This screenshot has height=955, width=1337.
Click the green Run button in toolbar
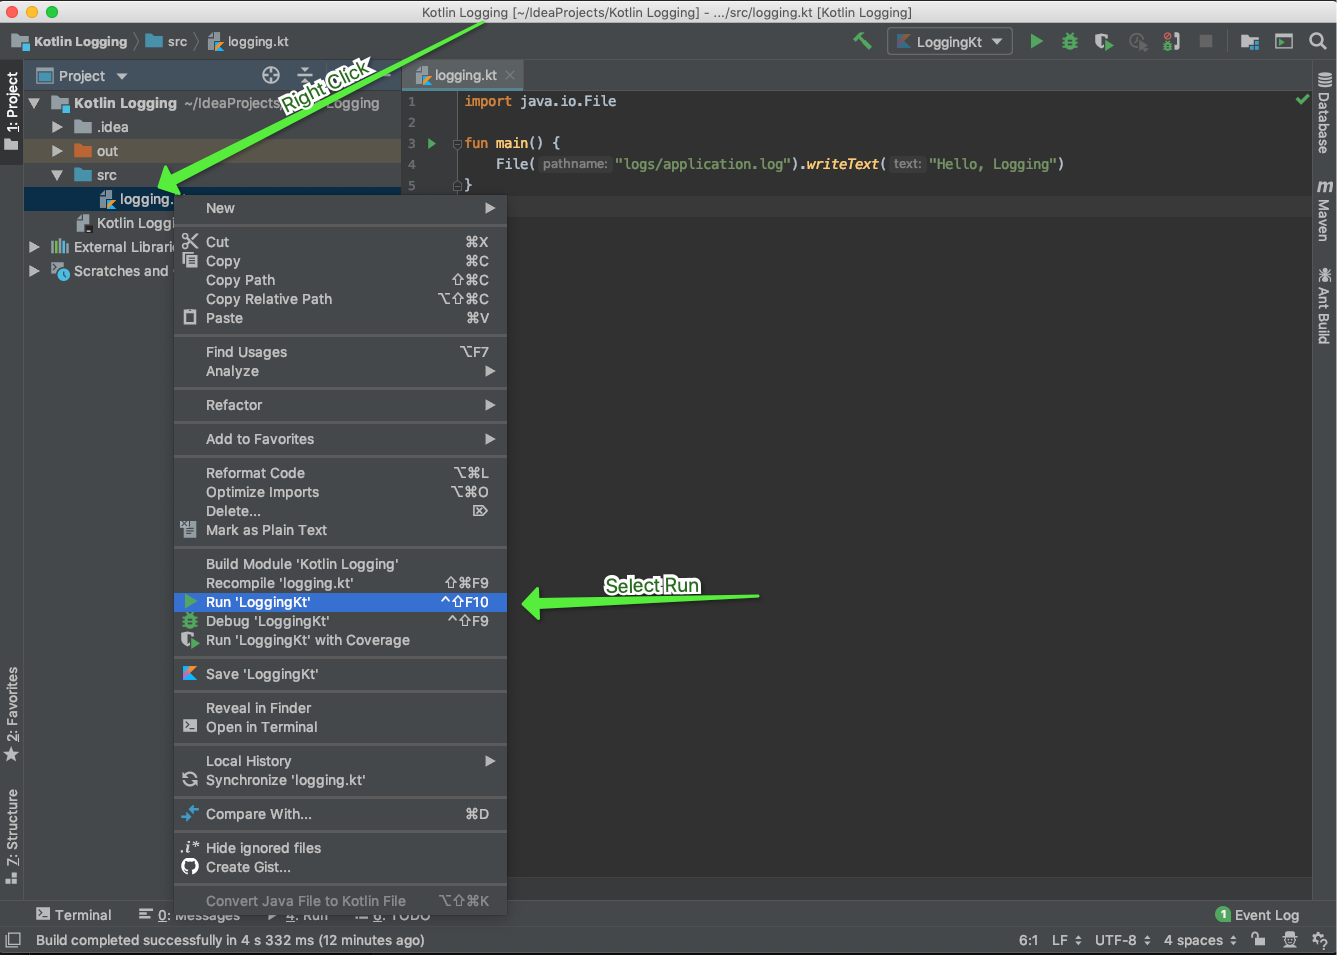pyautogui.click(x=1037, y=41)
